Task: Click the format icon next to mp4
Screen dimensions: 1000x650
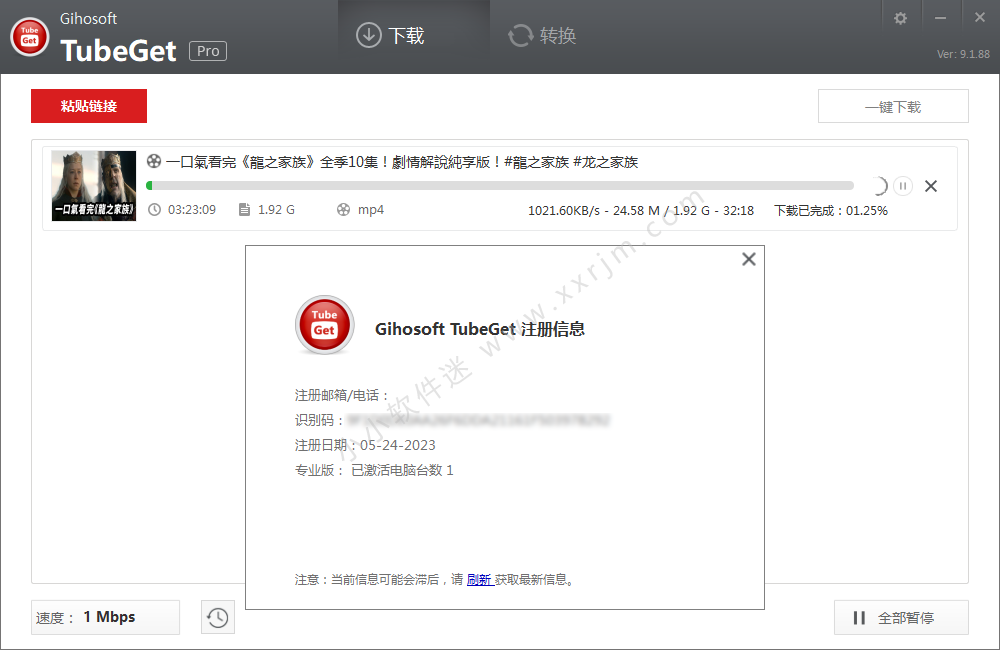Action: click(x=343, y=209)
